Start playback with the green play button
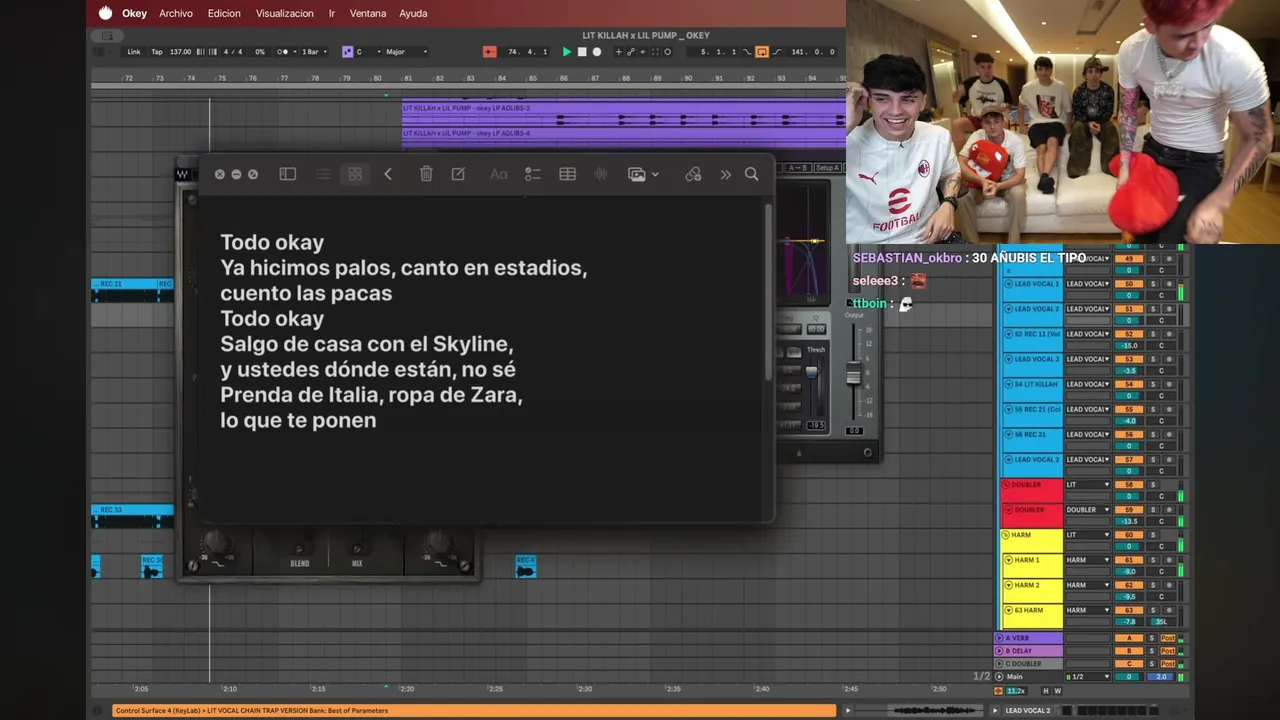The height and width of the screenshot is (720, 1280). [x=567, y=52]
